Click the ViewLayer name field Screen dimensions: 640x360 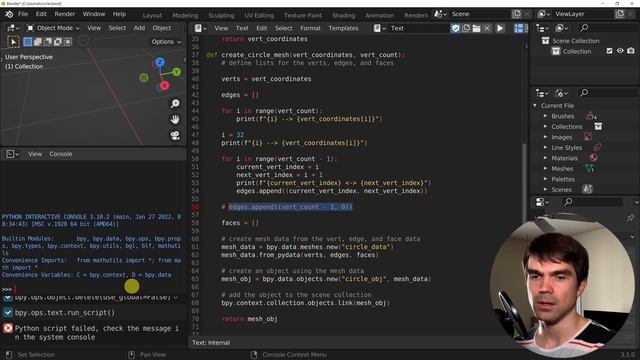583,14
